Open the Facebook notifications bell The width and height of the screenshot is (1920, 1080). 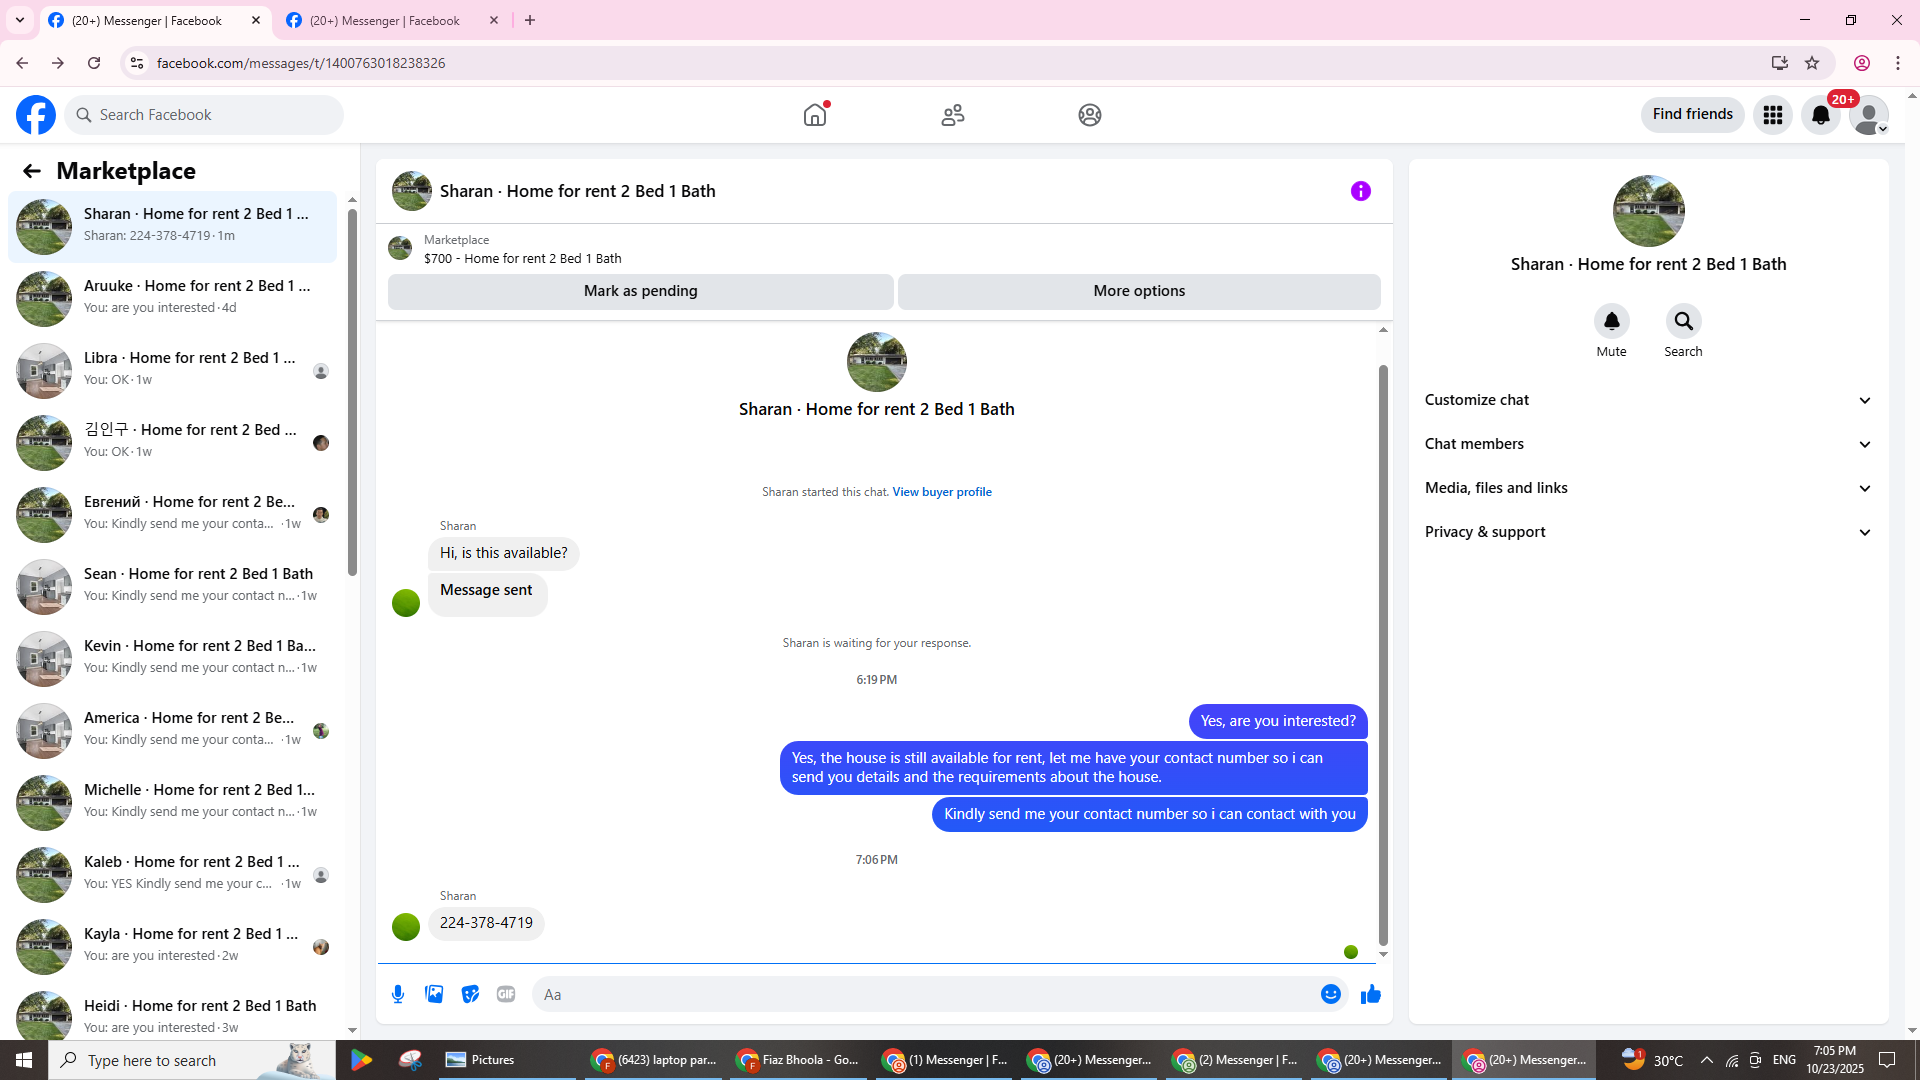point(1820,115)
